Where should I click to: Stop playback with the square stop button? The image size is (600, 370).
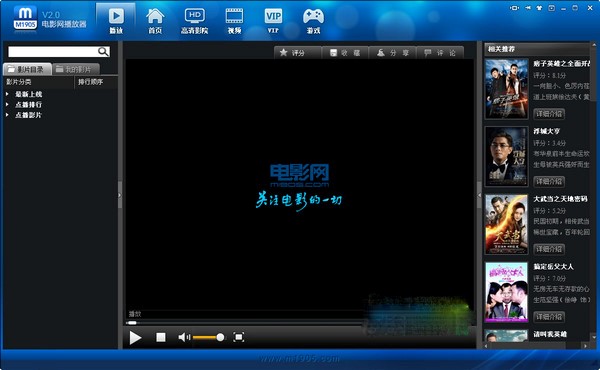161,337
